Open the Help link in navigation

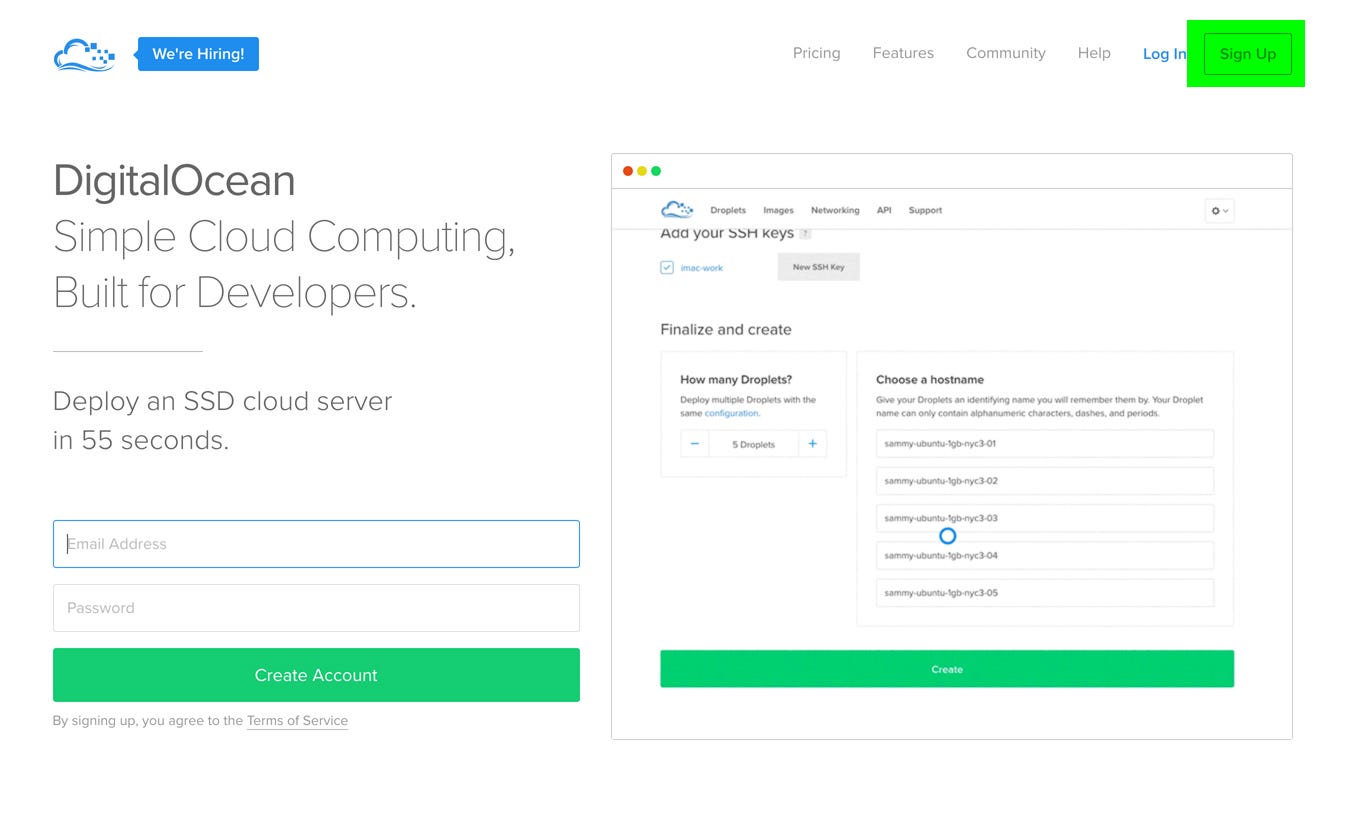tap(1094, 53)
